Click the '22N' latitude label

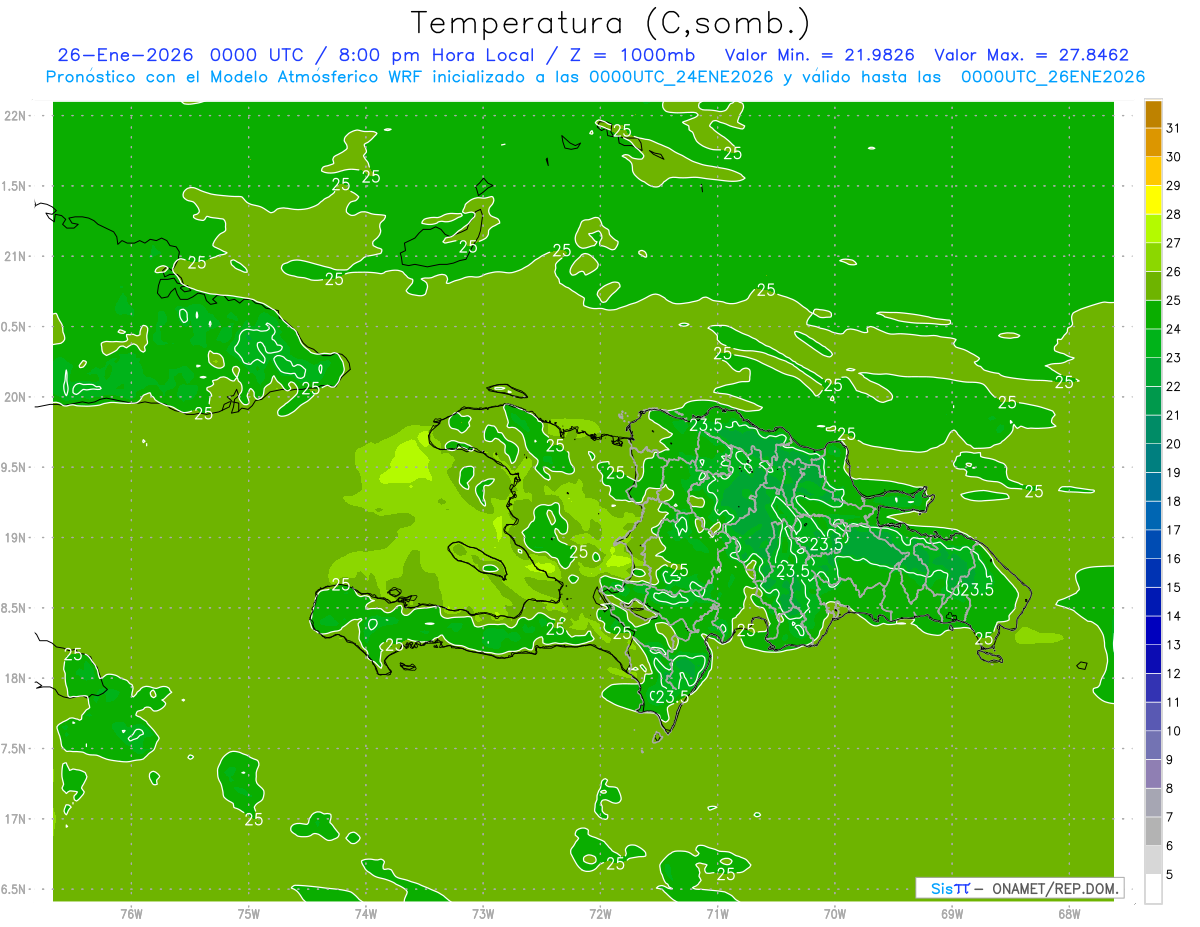(x=16, y=115)
